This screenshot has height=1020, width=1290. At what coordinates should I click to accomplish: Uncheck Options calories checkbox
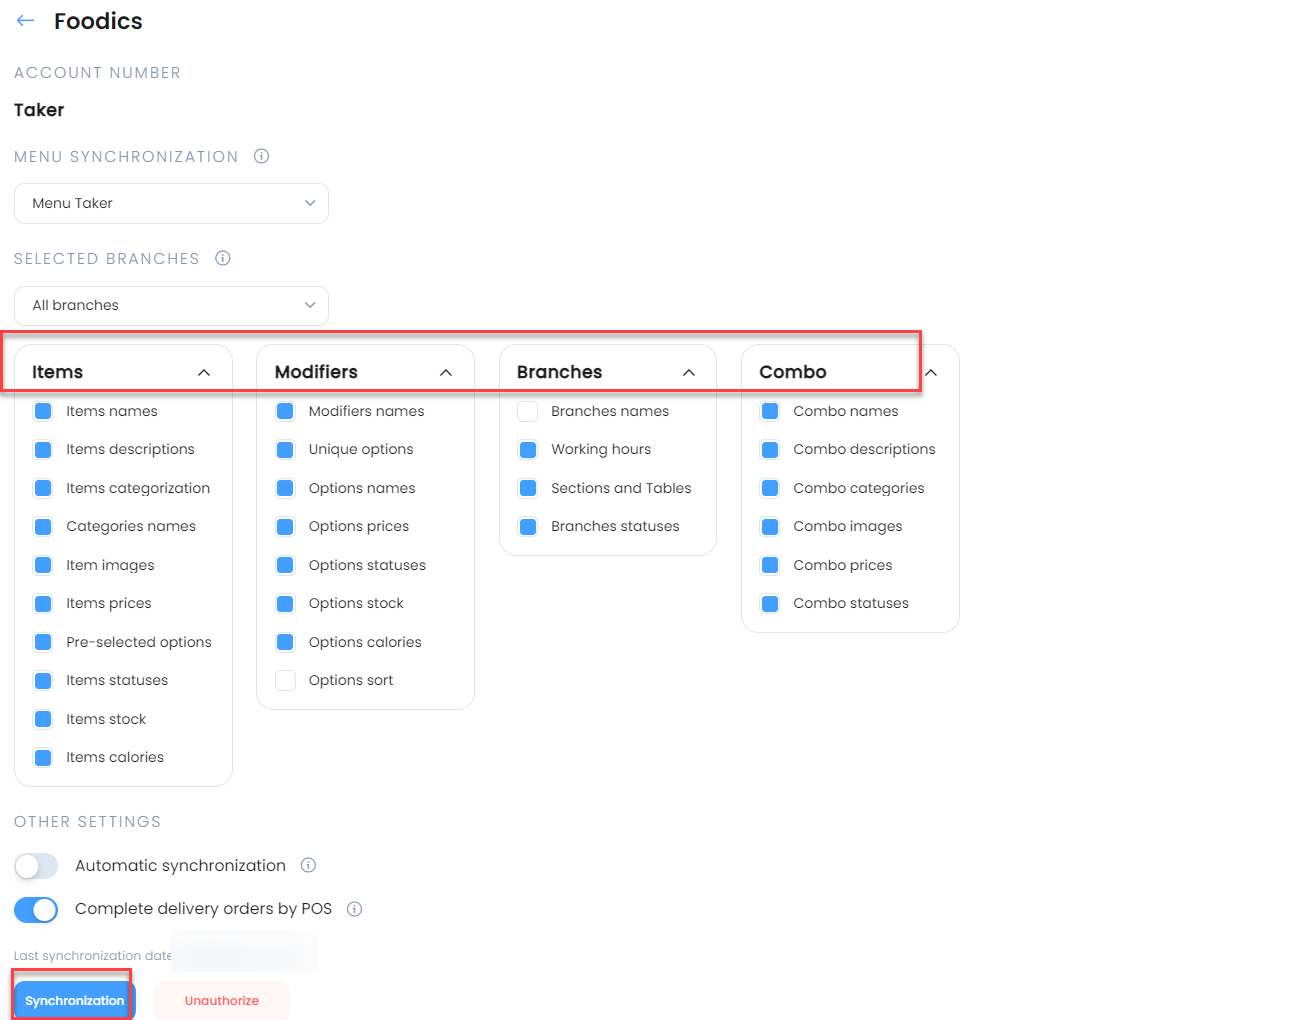click(285, 642)
